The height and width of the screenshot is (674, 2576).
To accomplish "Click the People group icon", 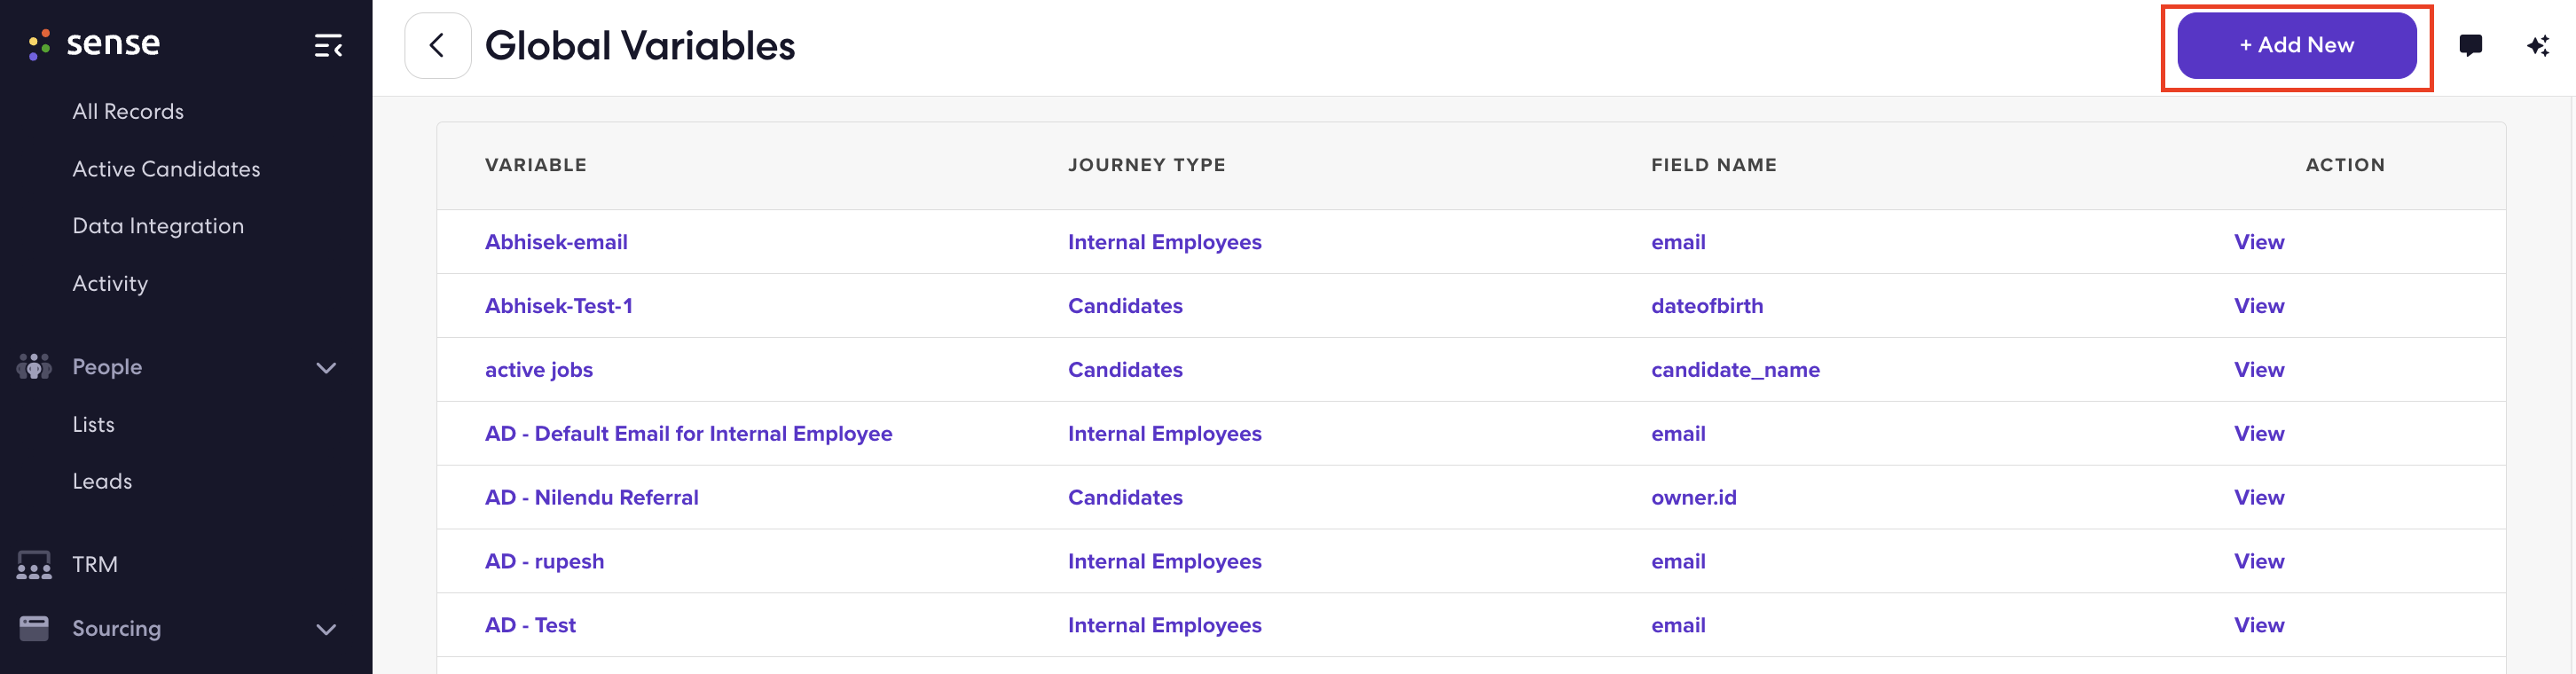I will 34,367.
